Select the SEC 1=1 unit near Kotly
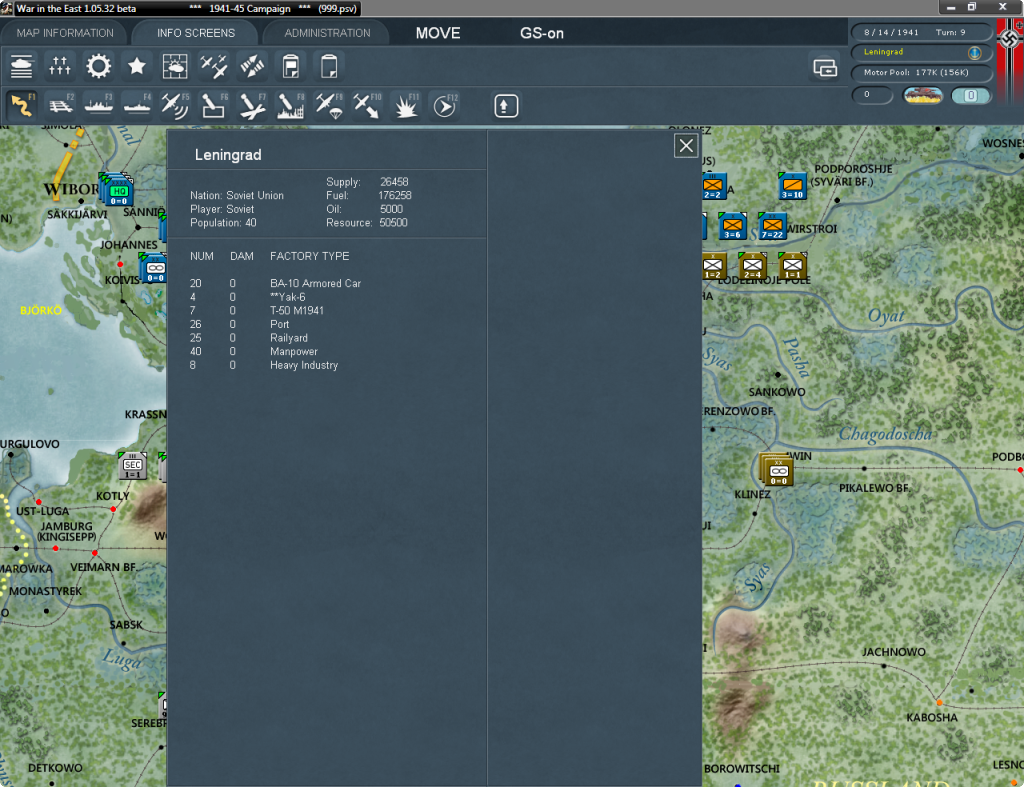 [133, 466]
